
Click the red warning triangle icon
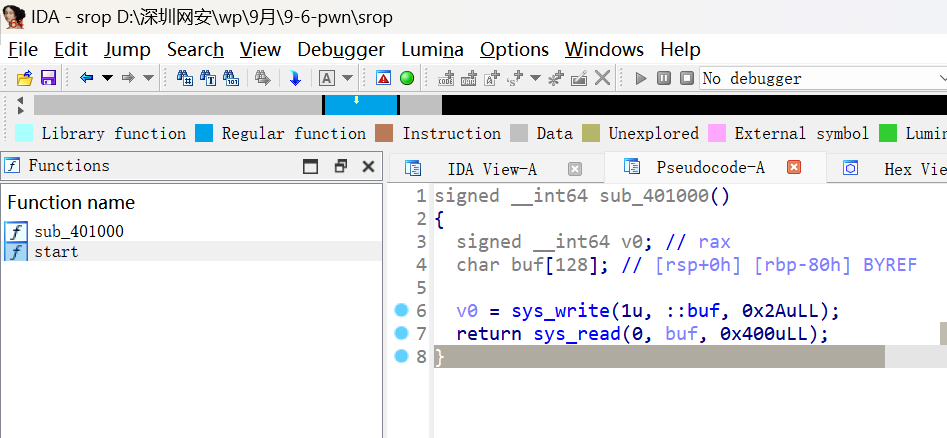click(x=383, y=78)
